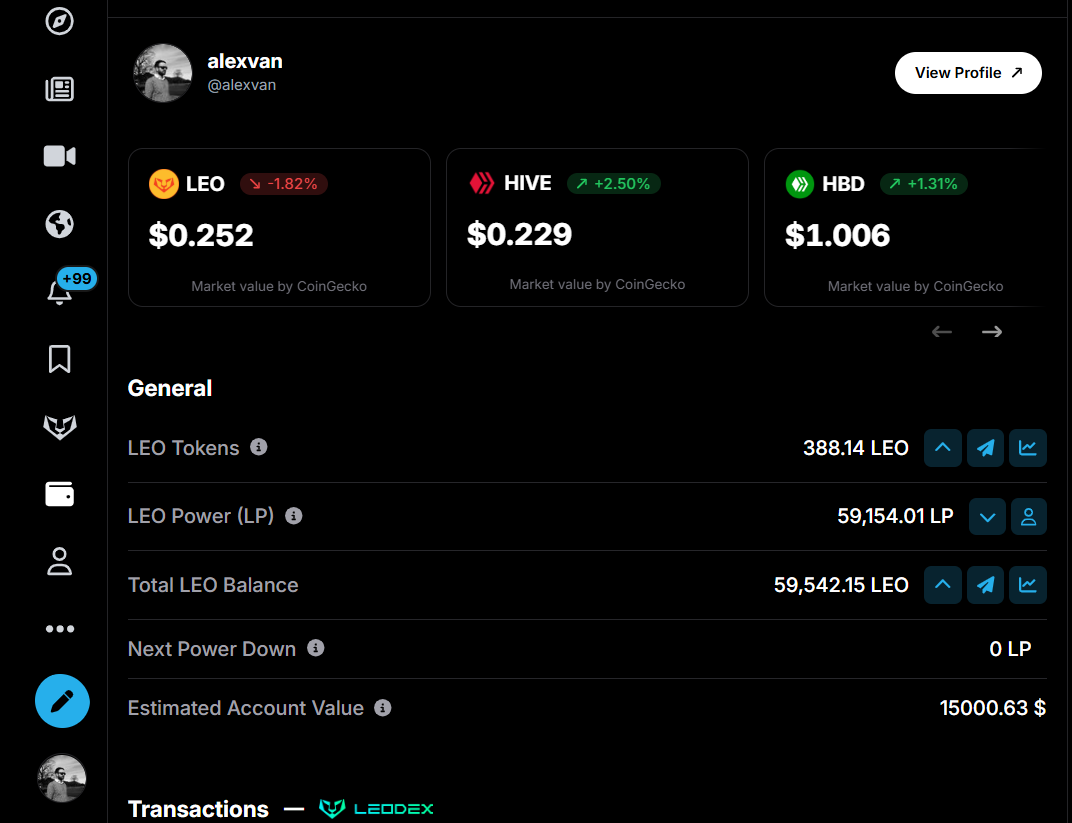Click the LEODEX link beside Transactions

(377, 809)
